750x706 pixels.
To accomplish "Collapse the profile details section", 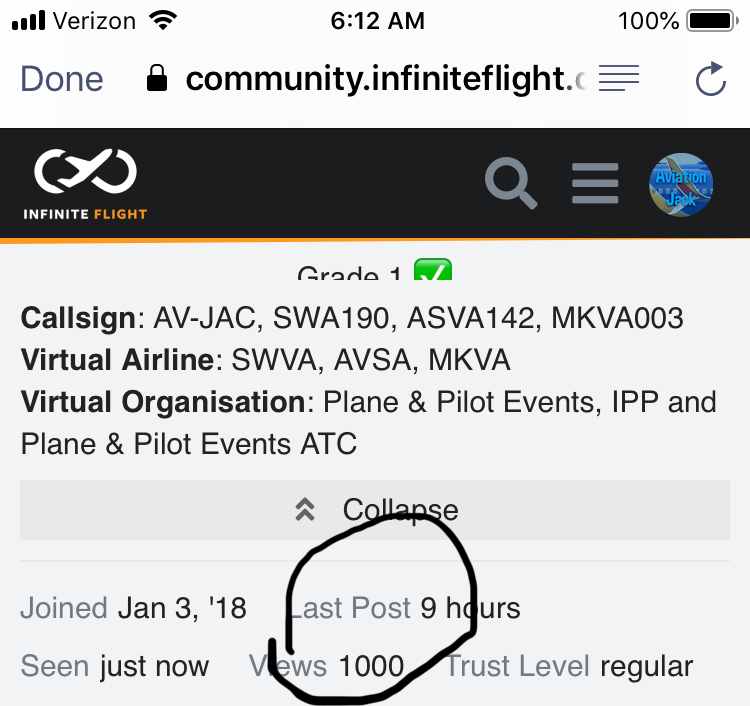I will click(375, 510).
